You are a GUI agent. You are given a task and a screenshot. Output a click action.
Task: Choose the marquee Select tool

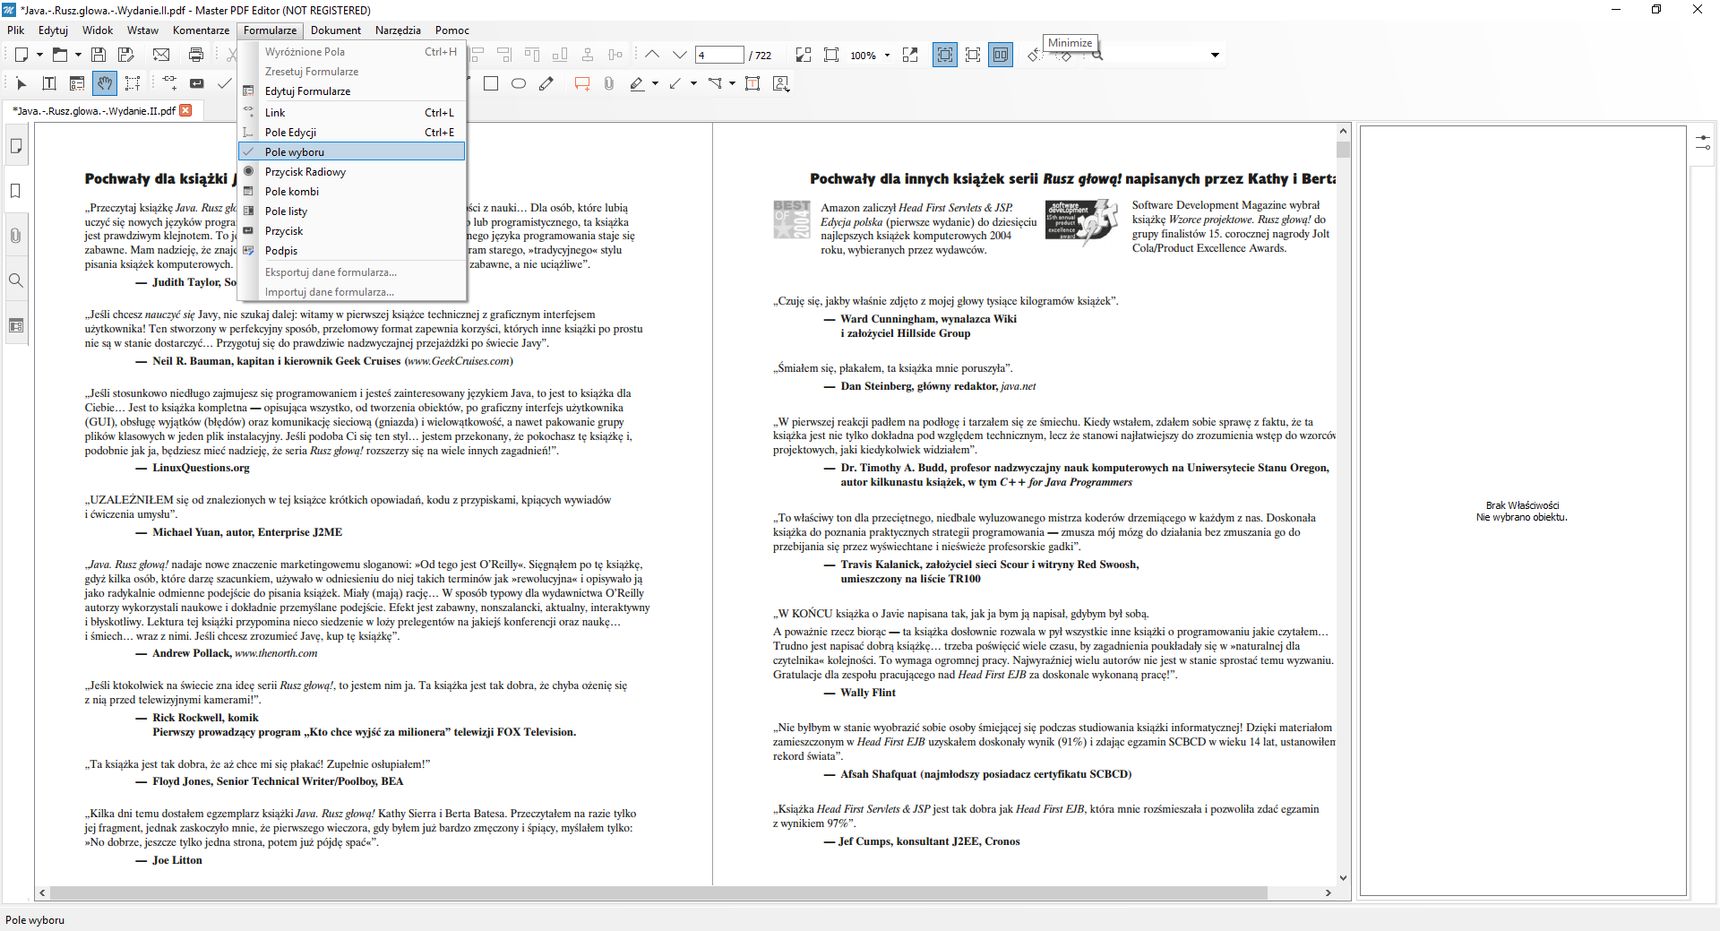[x=132, y=84]
